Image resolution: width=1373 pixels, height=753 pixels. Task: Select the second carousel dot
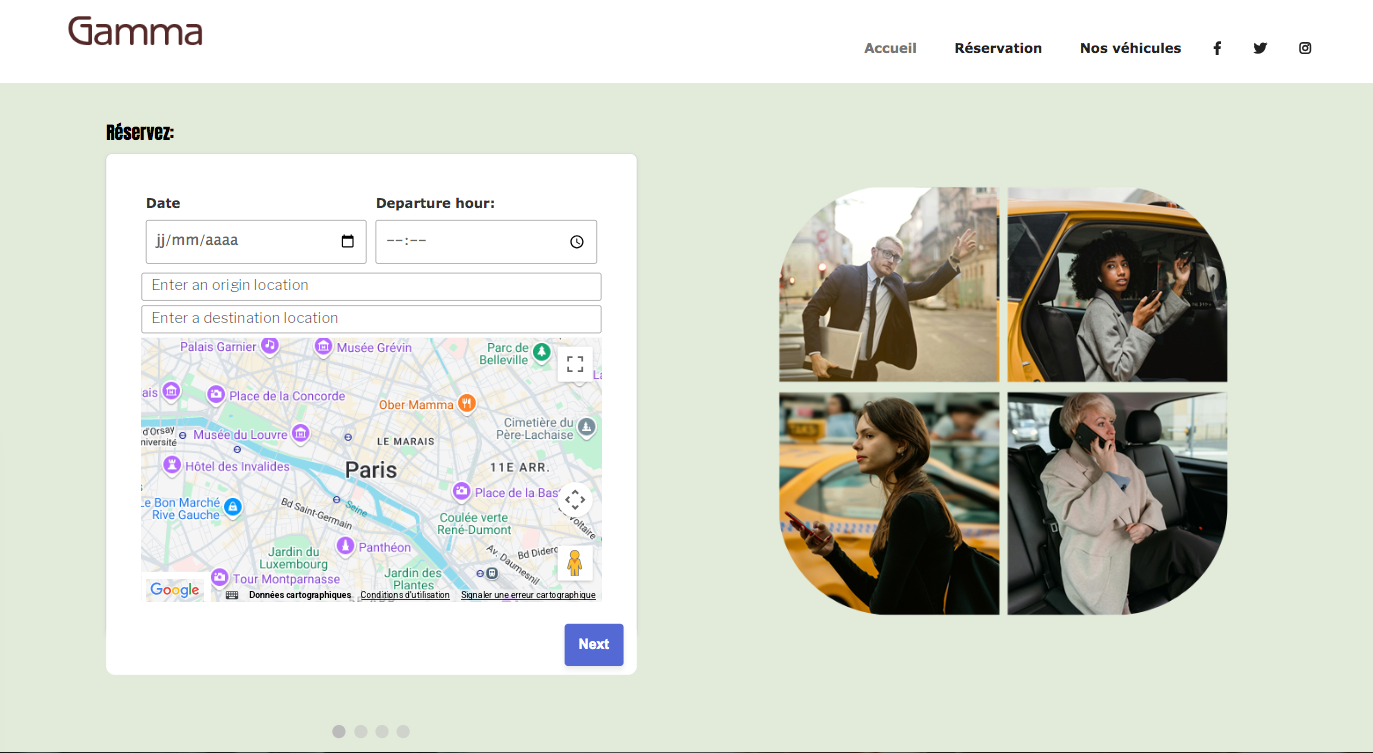[x=361, y=732]
